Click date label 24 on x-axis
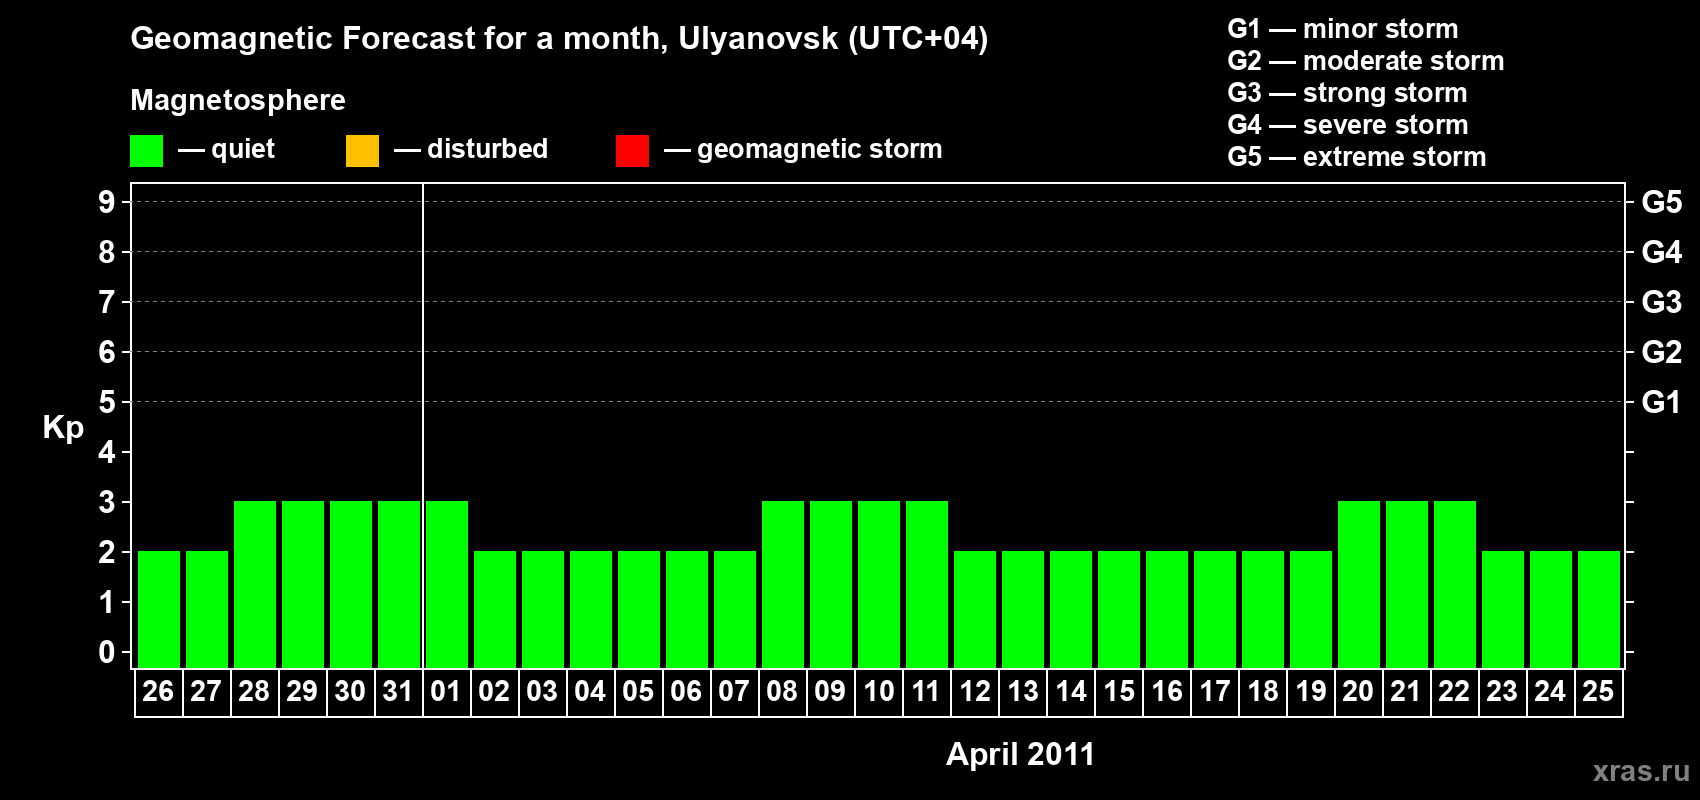This screenshot has height=800, width=1700. (1550, 691)
